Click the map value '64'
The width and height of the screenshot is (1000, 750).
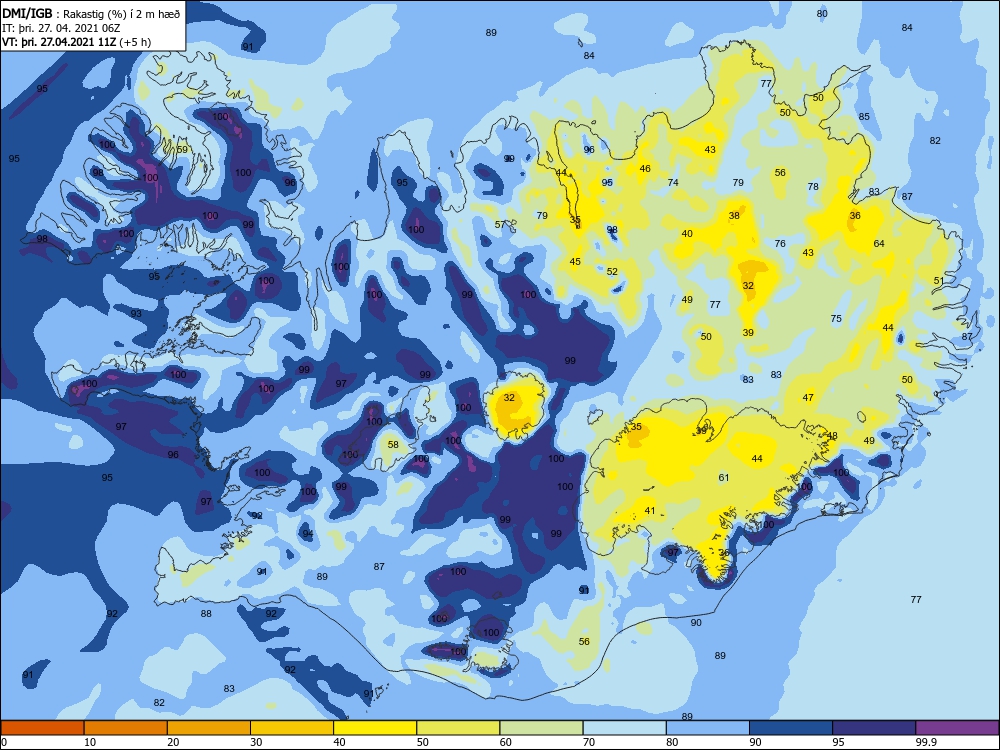coord(879,244)
